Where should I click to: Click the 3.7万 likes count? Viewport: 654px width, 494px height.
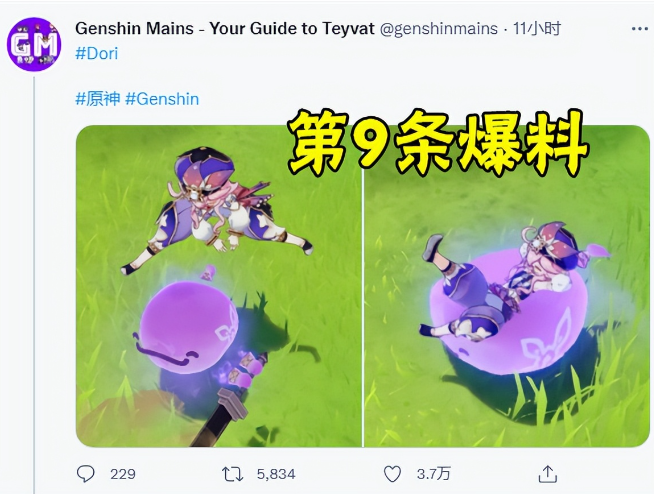(433, 474)
